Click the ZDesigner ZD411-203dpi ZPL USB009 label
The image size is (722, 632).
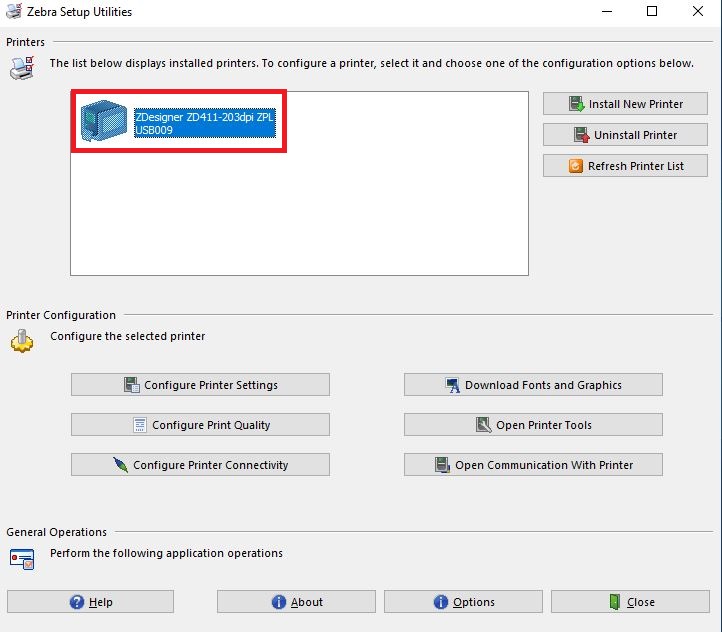coord(205,123)
